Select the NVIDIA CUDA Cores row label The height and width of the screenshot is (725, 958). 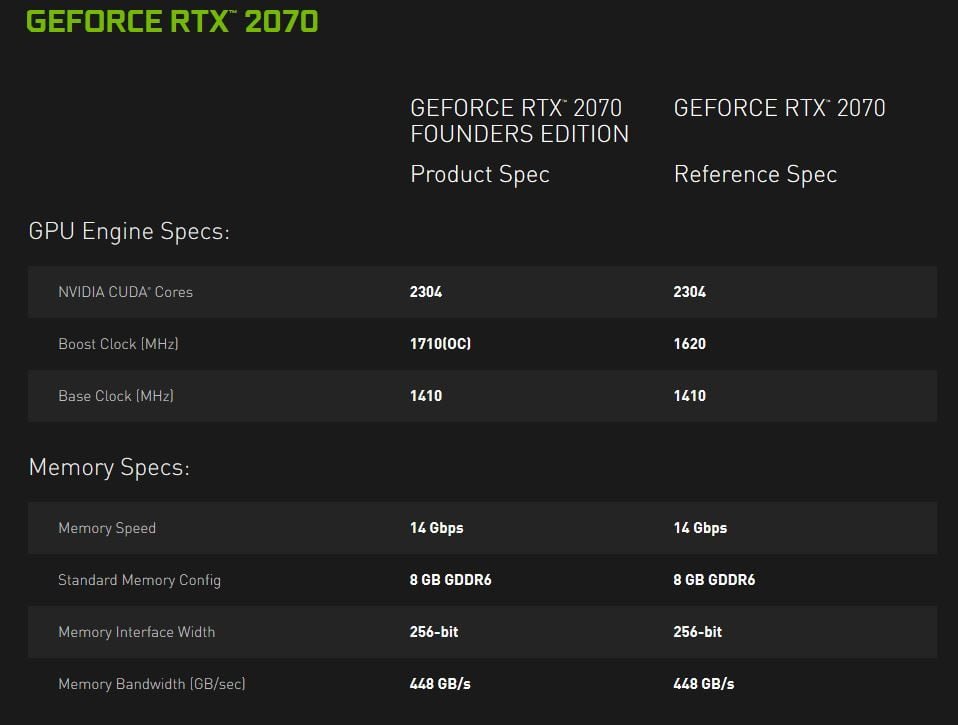click(125, 292)
